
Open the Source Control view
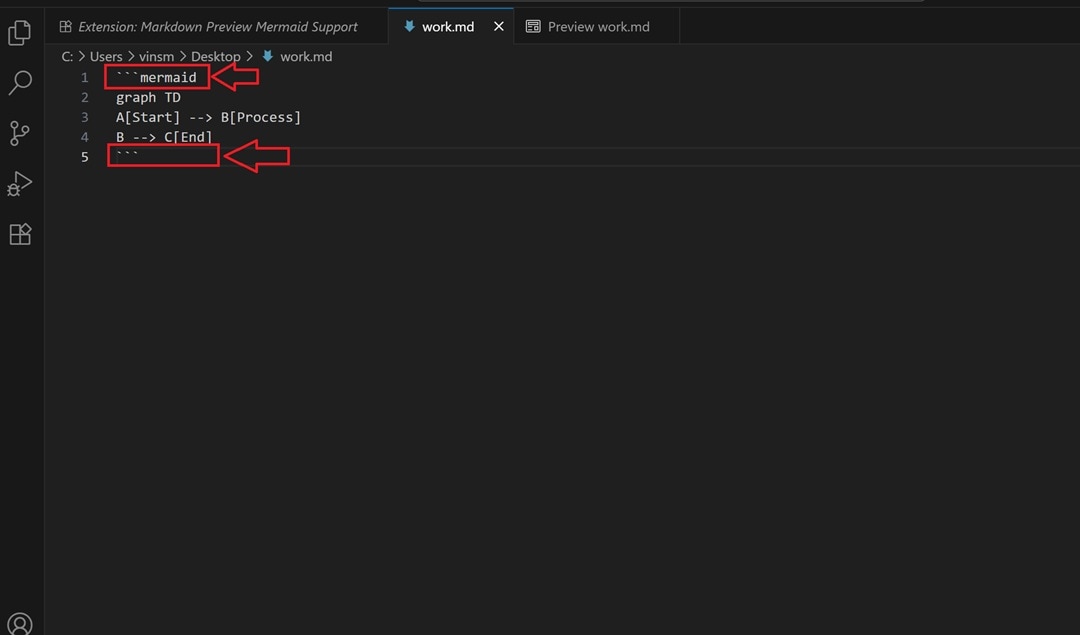pyautogui.click(x=19, y=133)
